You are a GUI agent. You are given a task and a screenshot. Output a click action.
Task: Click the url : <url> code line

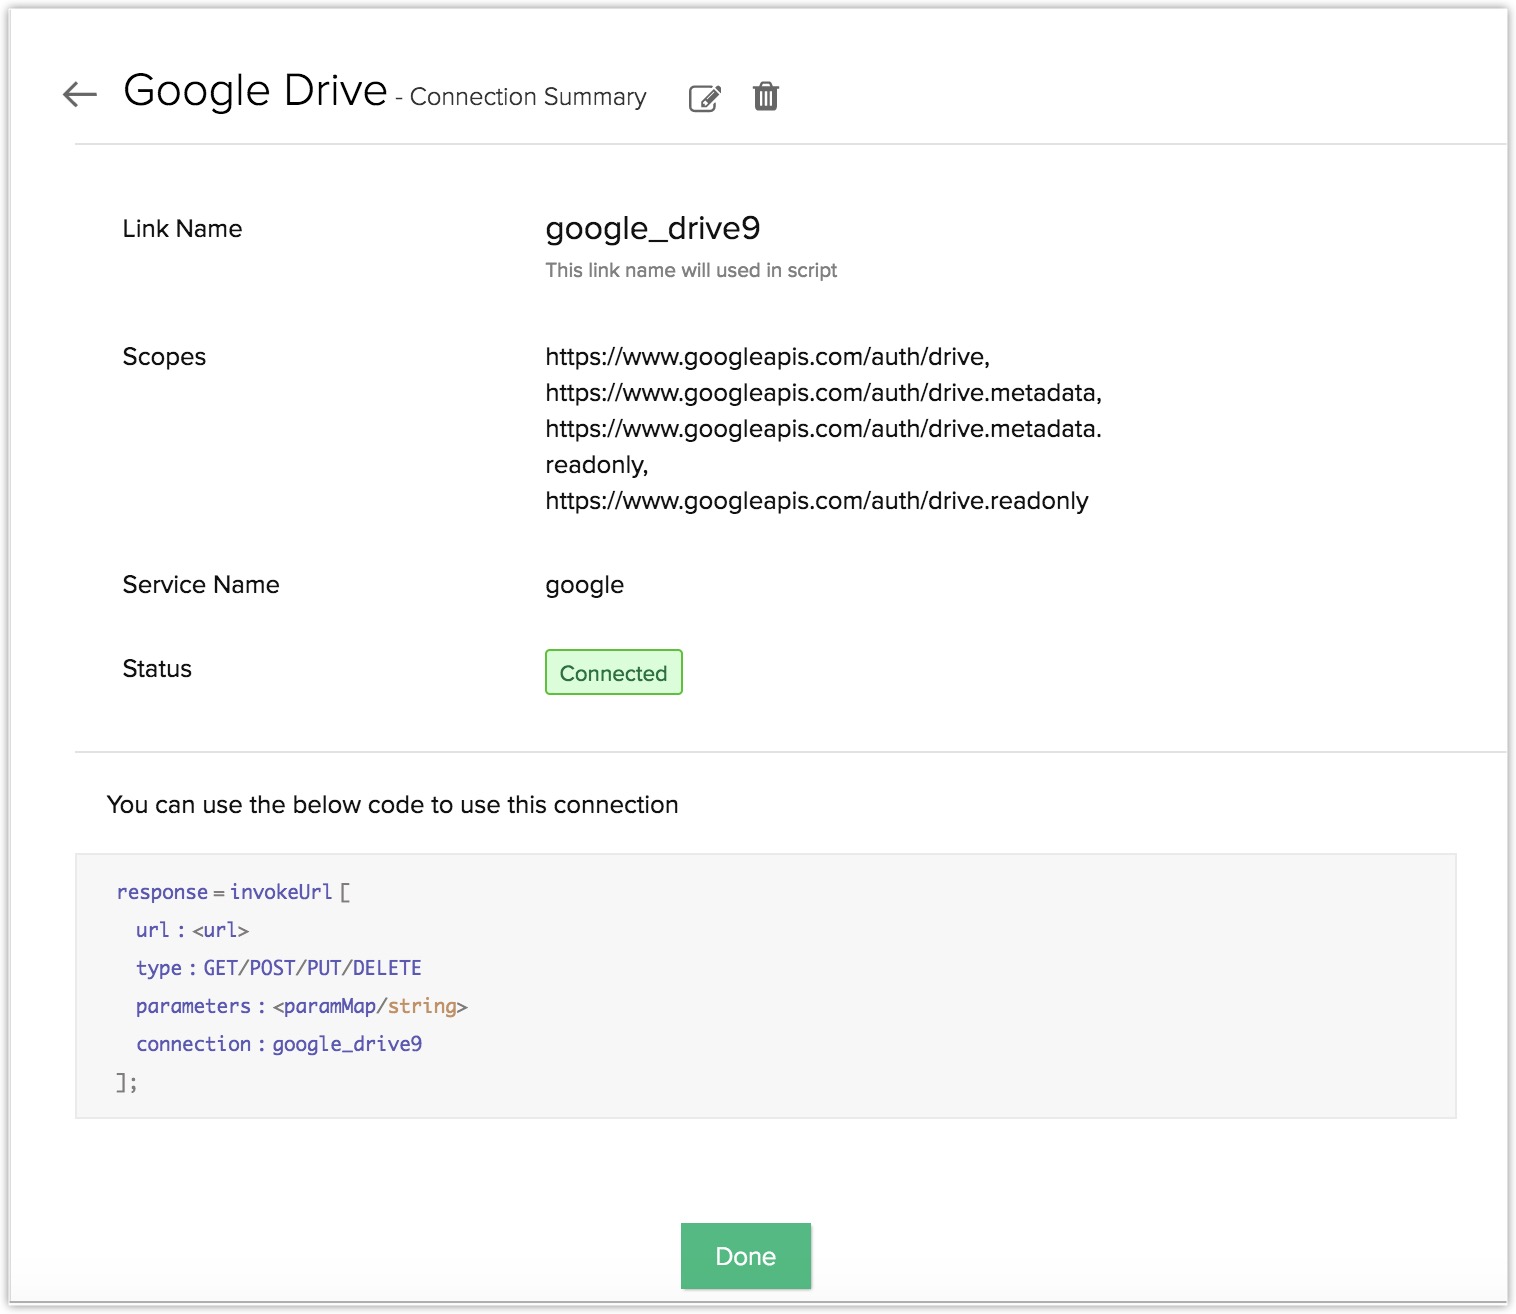192,930
